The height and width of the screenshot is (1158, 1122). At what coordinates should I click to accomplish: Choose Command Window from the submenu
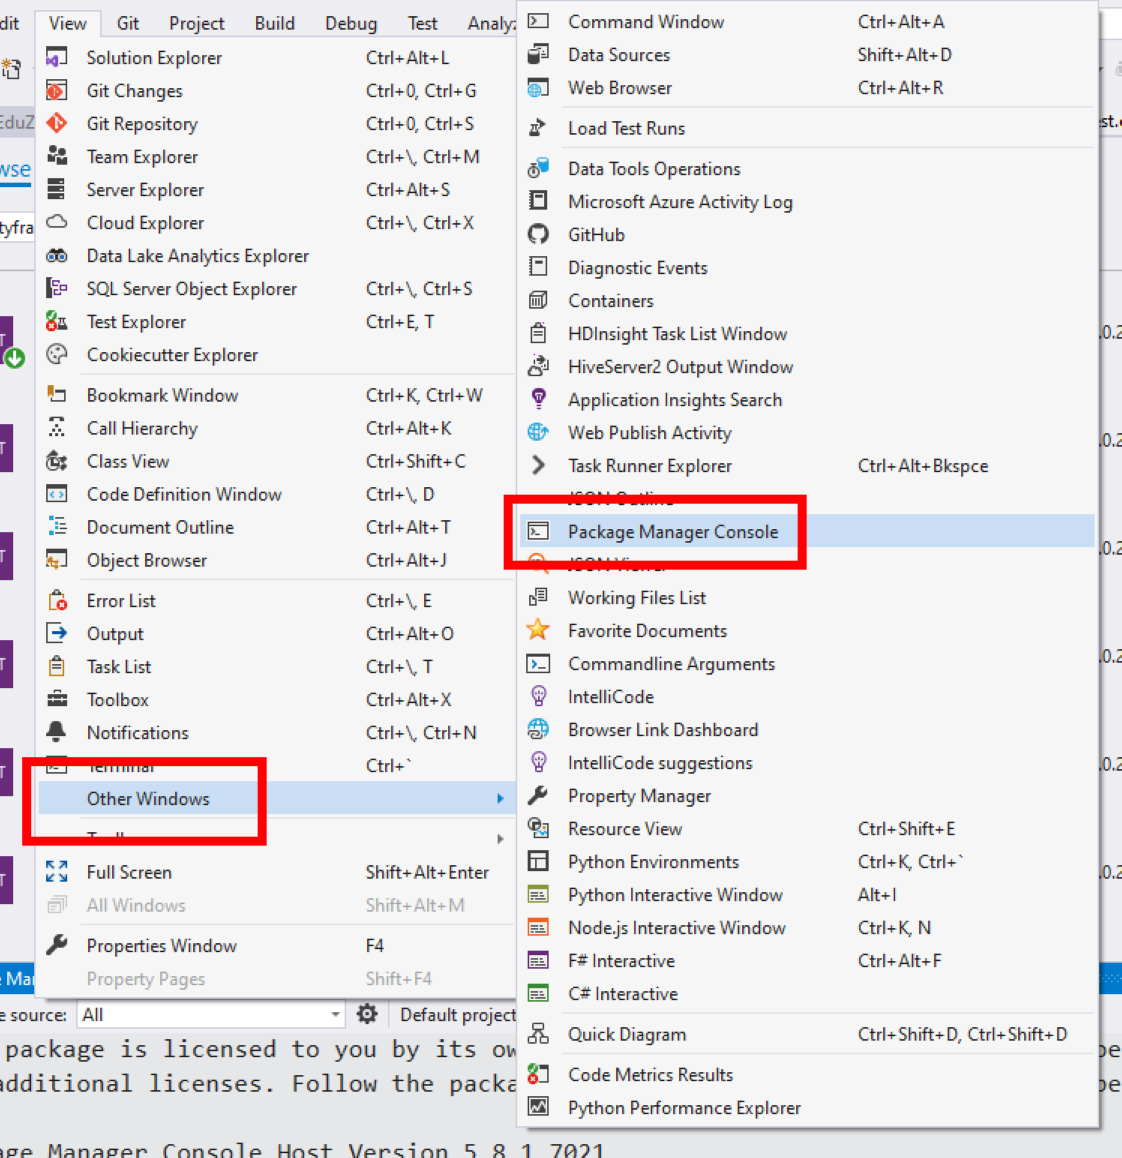click(807, 21)
